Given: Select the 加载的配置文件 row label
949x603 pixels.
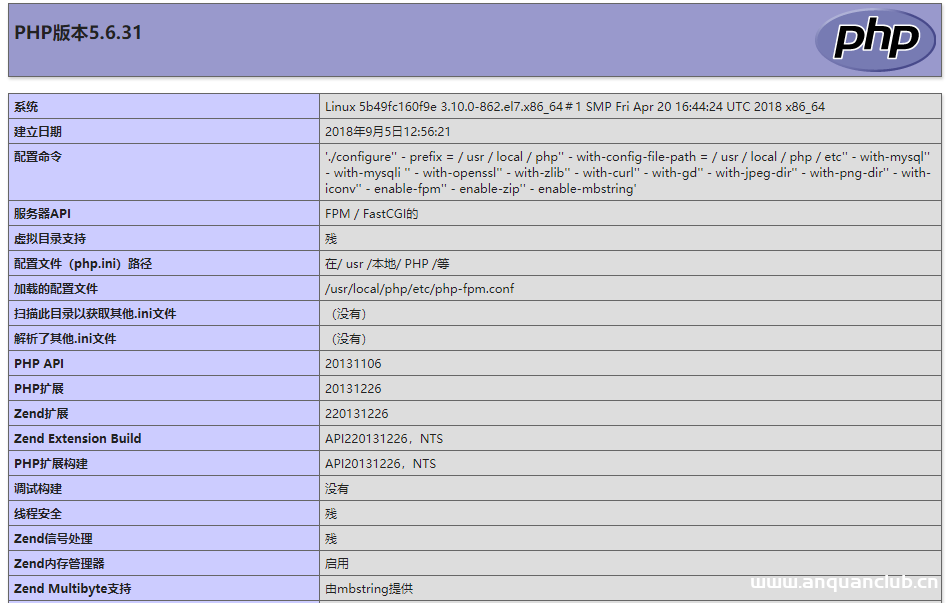Looking at the screenshot, I should (x=56, y=289).
